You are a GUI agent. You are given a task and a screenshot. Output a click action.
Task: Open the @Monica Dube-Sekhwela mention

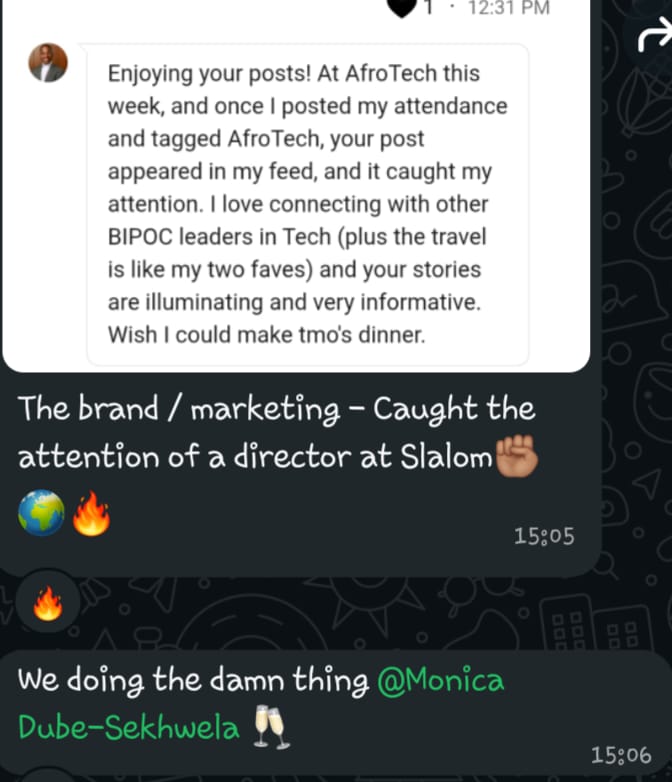point(260,704)
